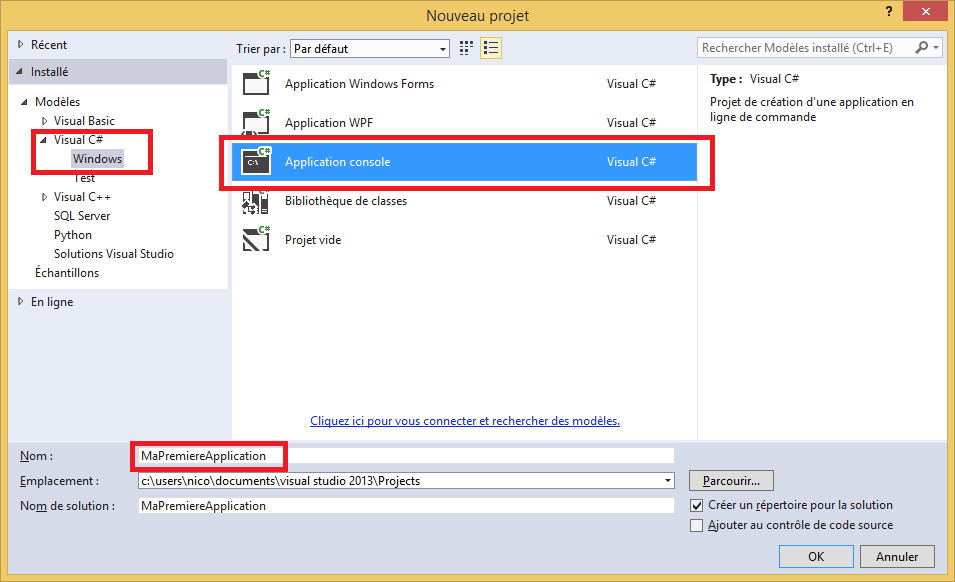The width and height of the screenshot is (955, 582).
Task: Select Application Windows Forms template name
Action: 359,83
